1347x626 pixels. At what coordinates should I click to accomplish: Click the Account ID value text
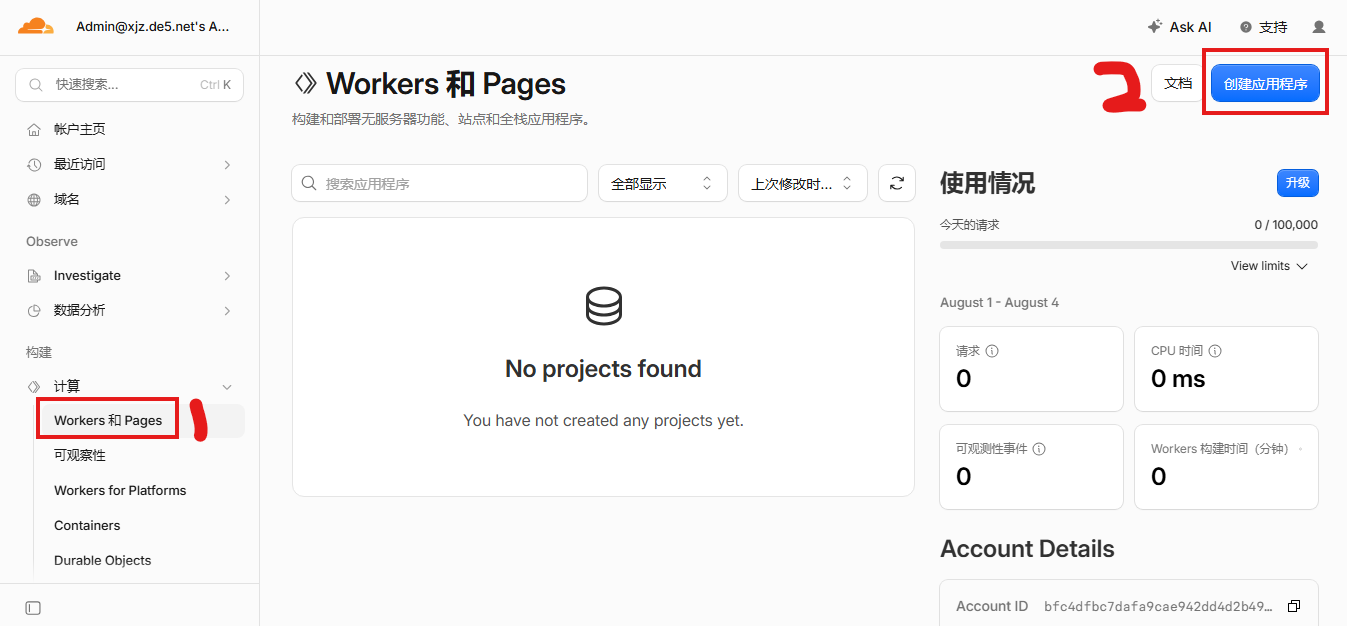click(x=1158, y=606)
